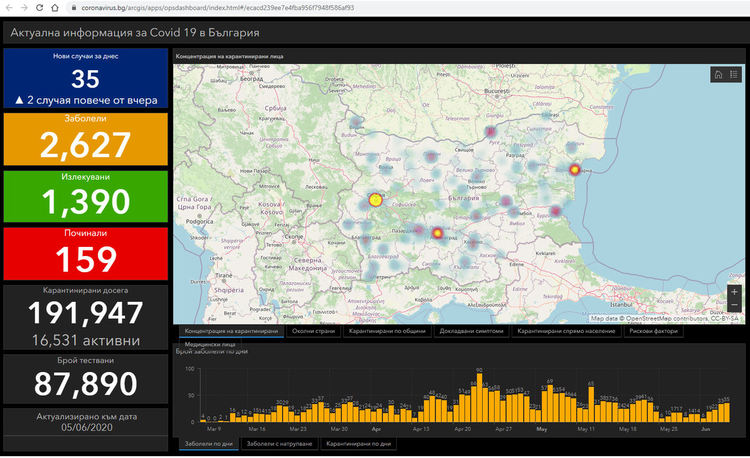Zoom out with the map minus button

735,306
